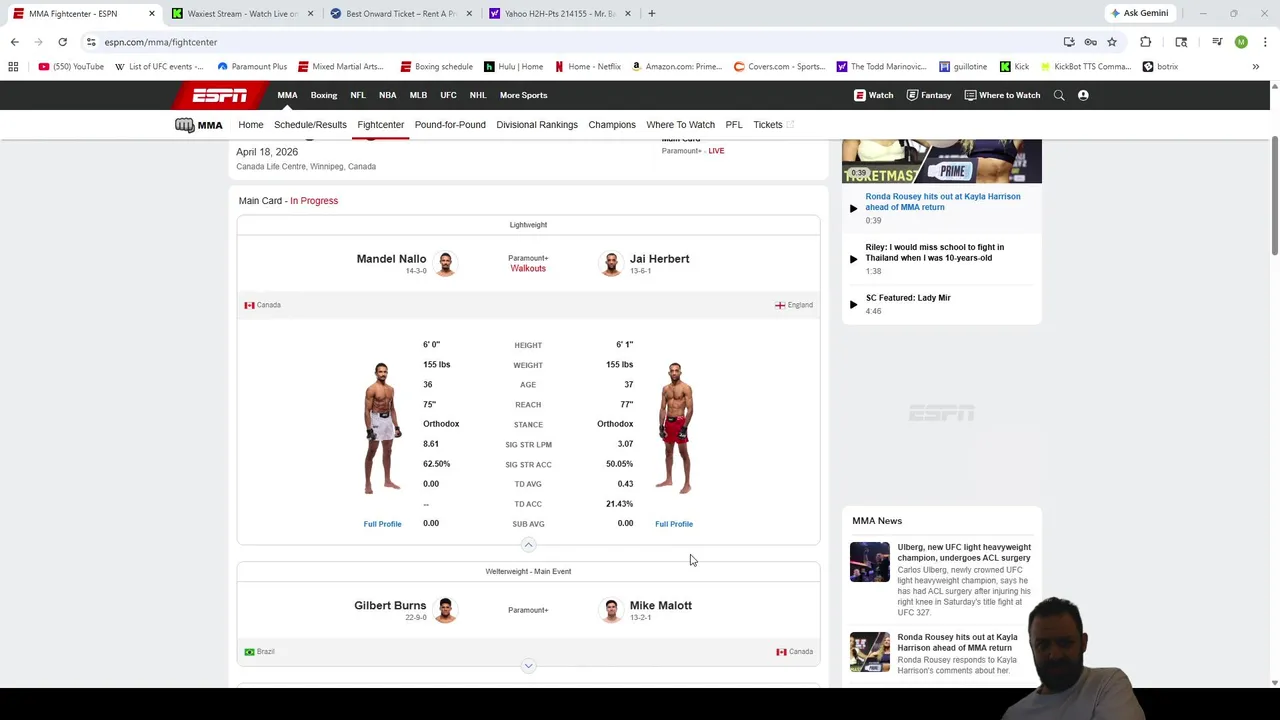Click the Chrome profile avatar
Screen dimensions: 1280x720
[1241, 42]
